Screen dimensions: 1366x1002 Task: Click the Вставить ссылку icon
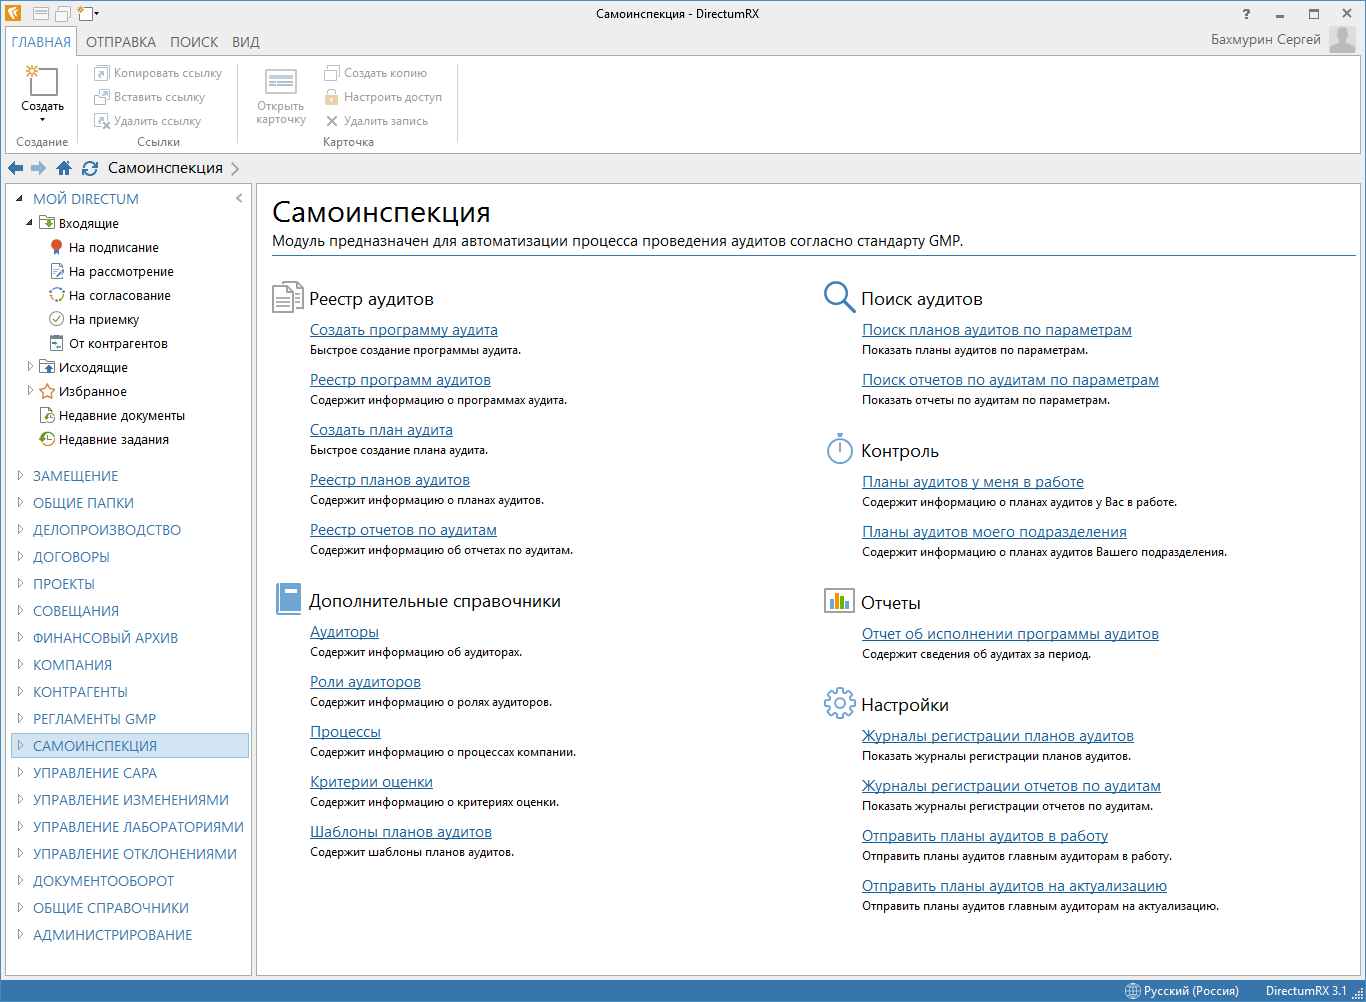coord(101,97)
